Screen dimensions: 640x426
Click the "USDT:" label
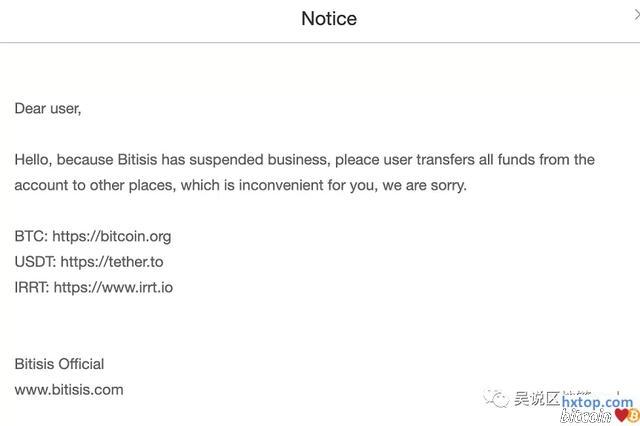pos(35,262)
